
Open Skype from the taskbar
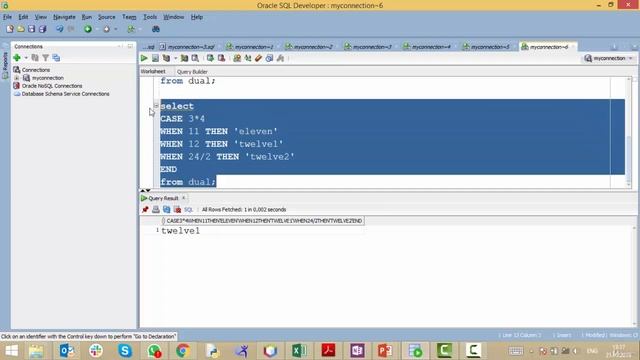click(x=124, y=351)
